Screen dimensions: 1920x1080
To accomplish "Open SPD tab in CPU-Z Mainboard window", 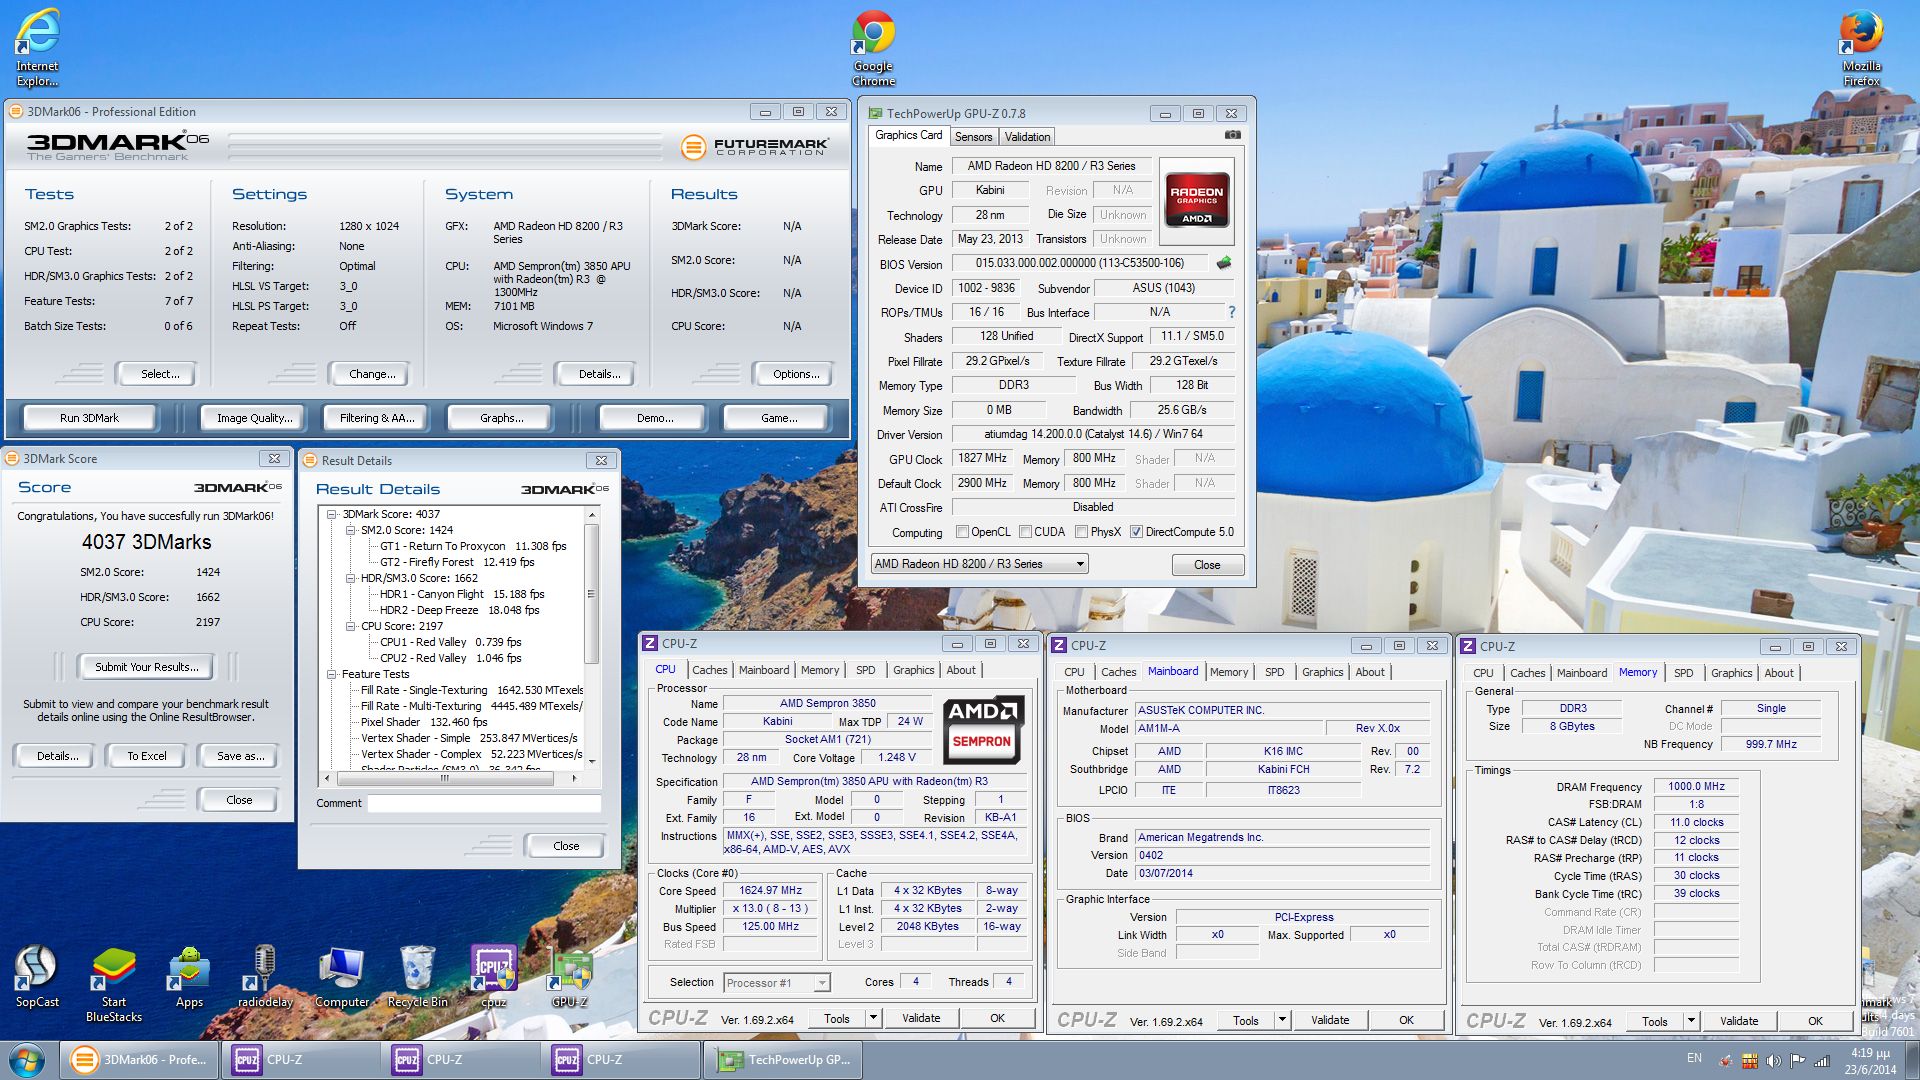I will click(x=1274, y=672).
